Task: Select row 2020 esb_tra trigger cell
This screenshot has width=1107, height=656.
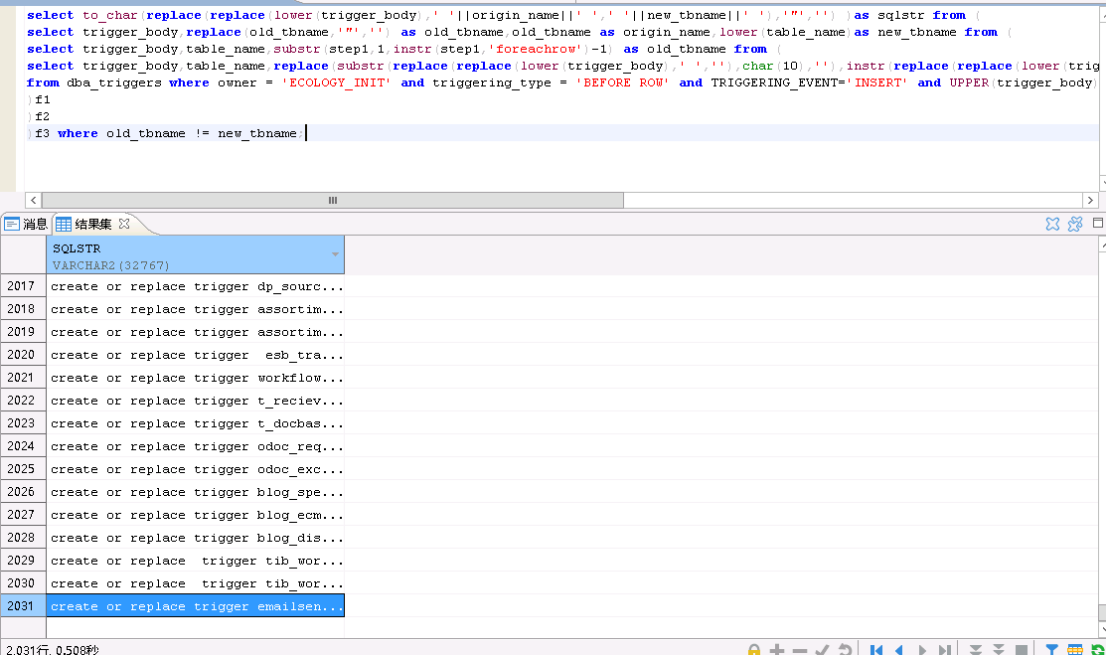Action: tap(196, 355)
